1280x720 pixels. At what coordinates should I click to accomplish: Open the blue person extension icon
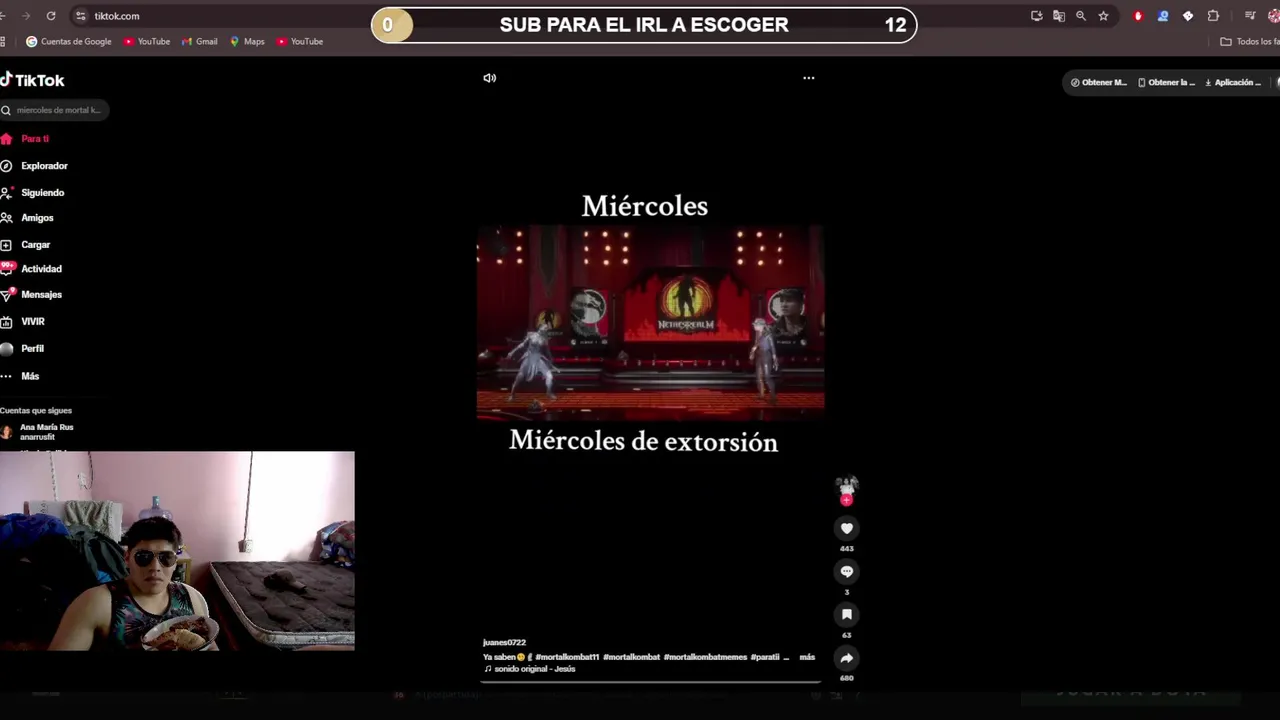[x=1163, y=16]
